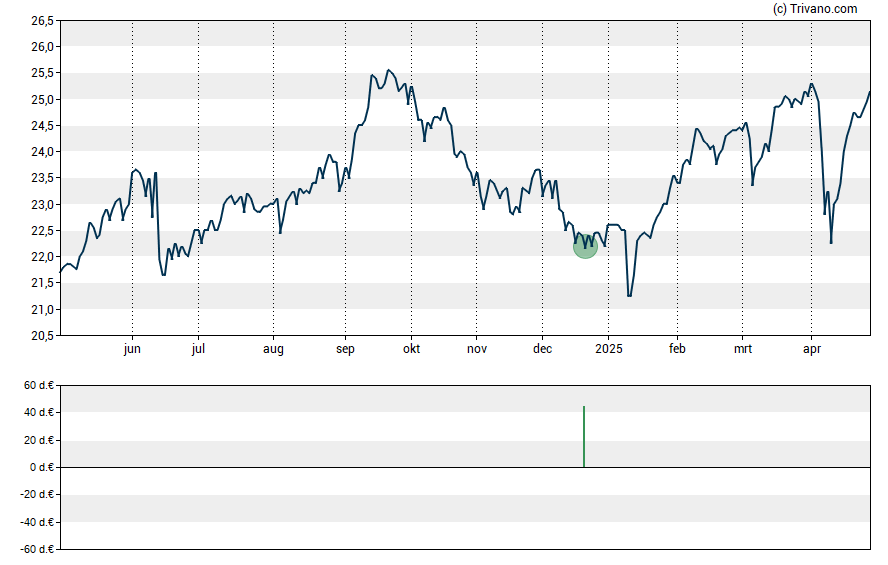
Task: Click the 'apr' month label
Action: coord(812,349)
